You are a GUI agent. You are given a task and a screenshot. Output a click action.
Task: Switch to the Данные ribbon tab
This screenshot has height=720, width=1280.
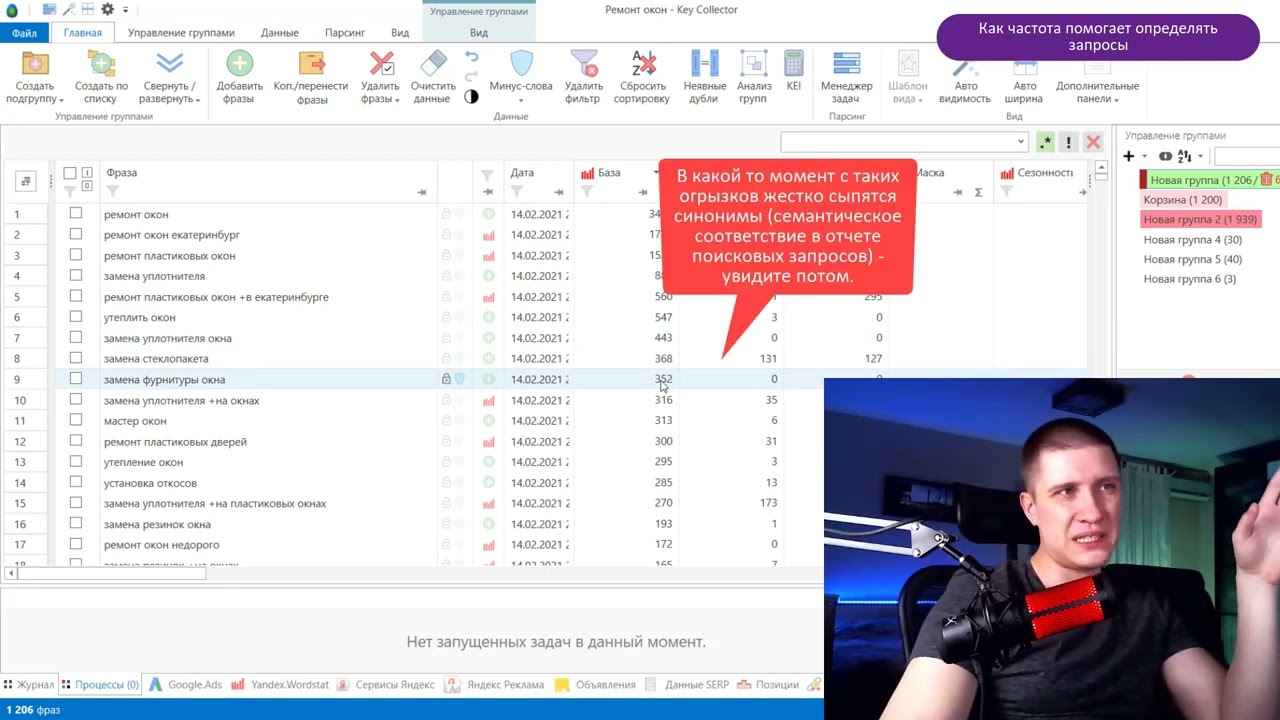point(280,33)
